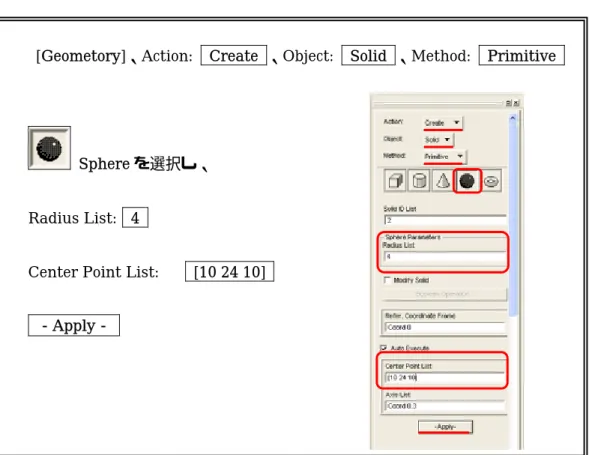The width and height of the screenshot is (589, 455).
Task: Click the Solid ID List field
Action: [445, 221]
